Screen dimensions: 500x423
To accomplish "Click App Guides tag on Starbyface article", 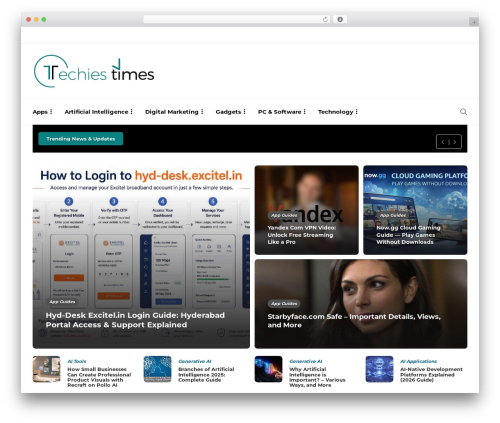I will click(x=284, y=304).
